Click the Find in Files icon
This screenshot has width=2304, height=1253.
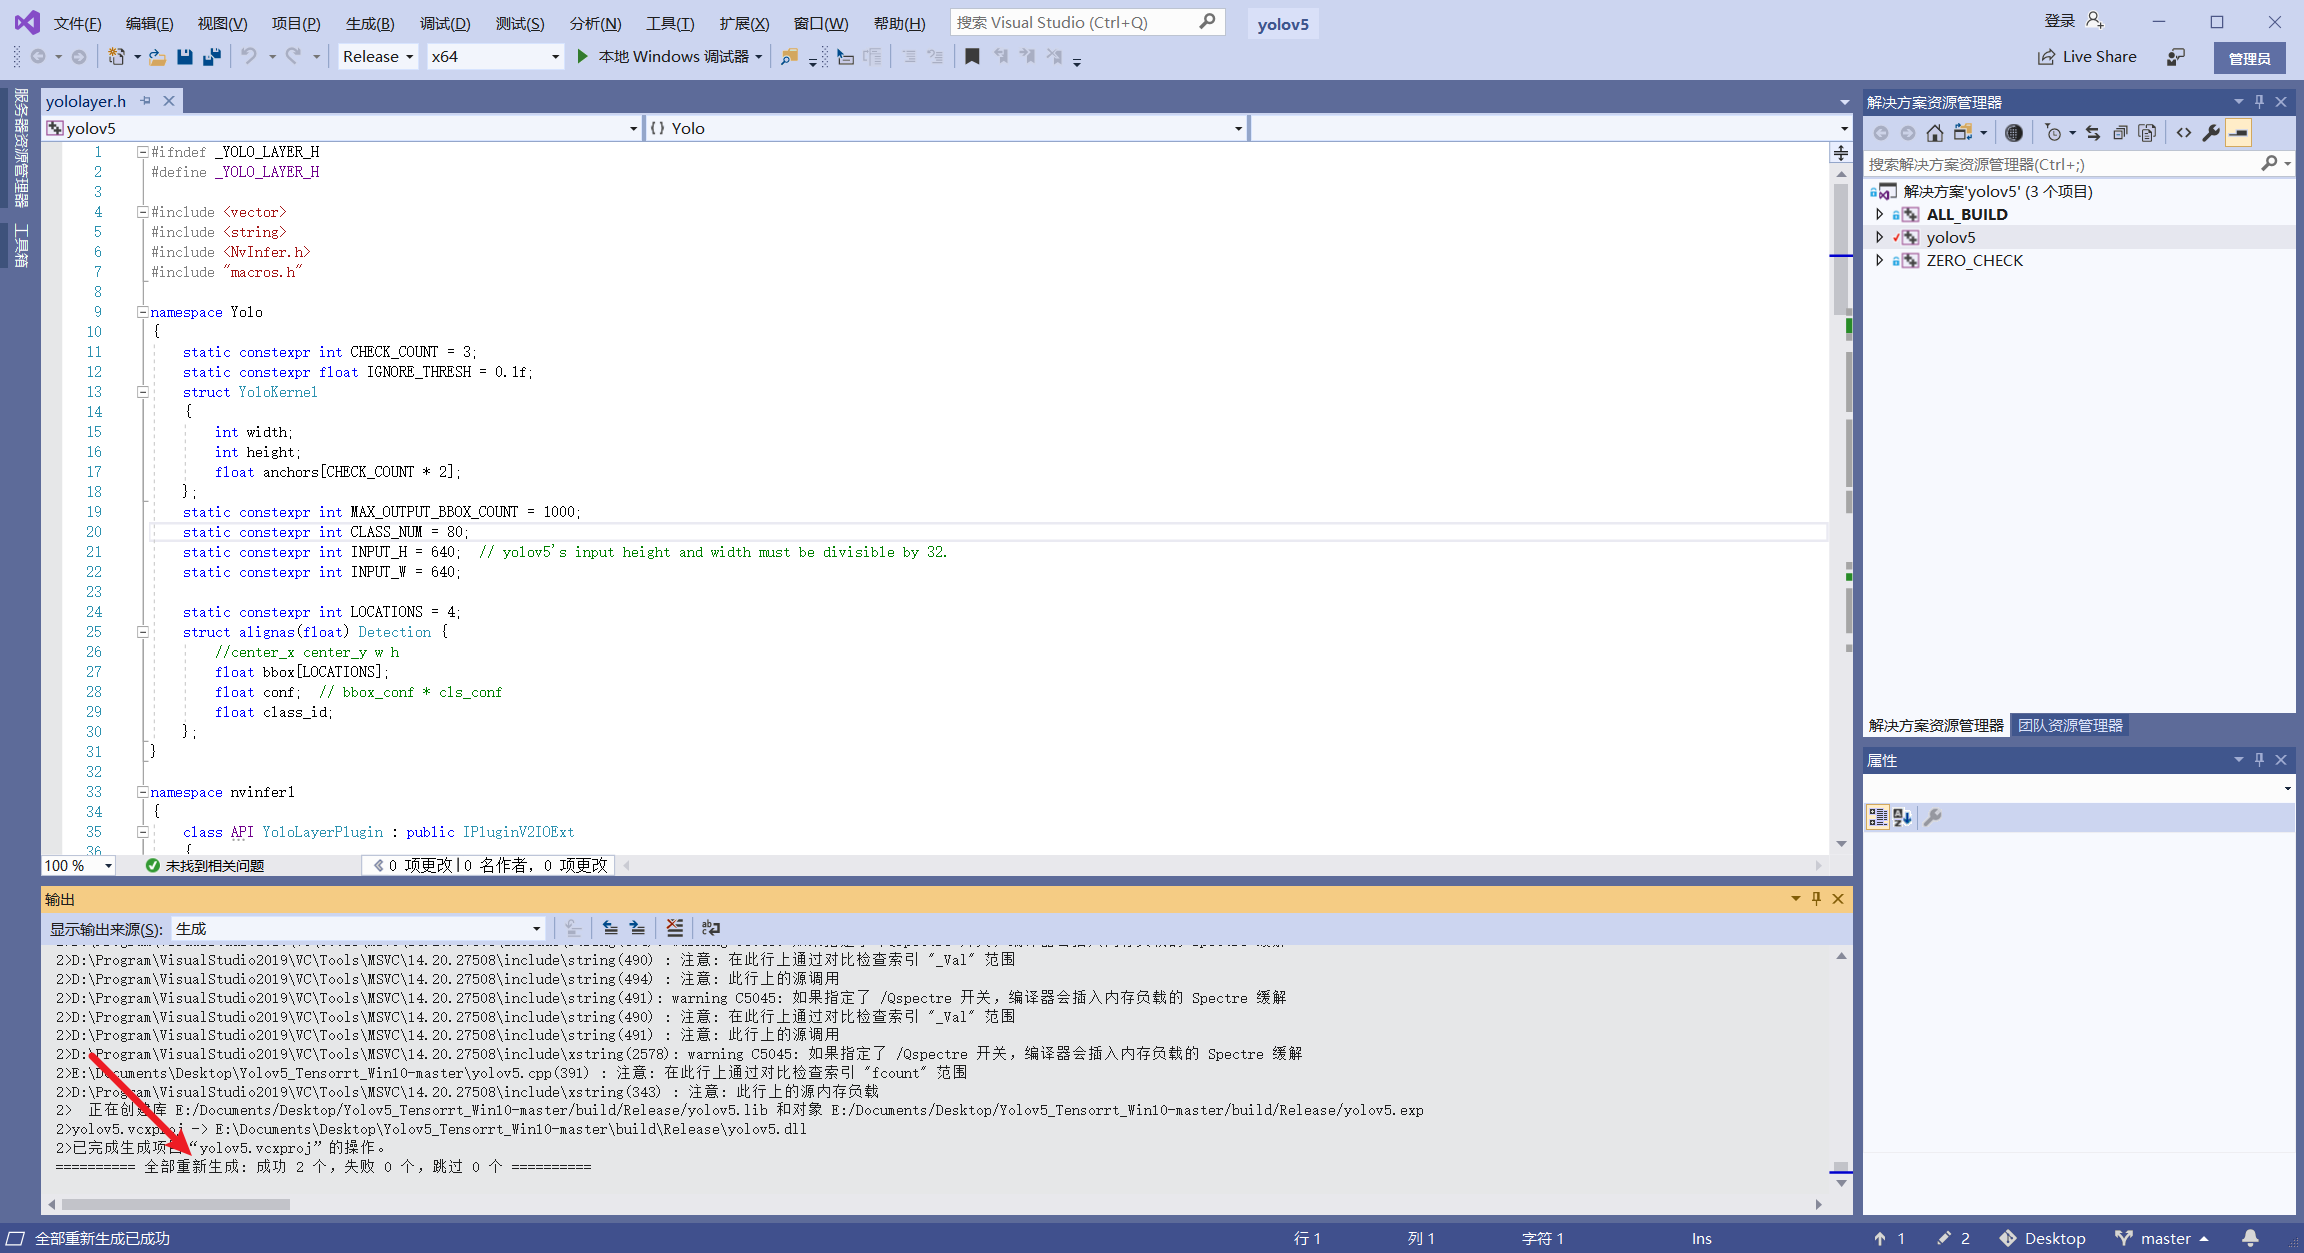pyautogui.click(x=789, y=57)
